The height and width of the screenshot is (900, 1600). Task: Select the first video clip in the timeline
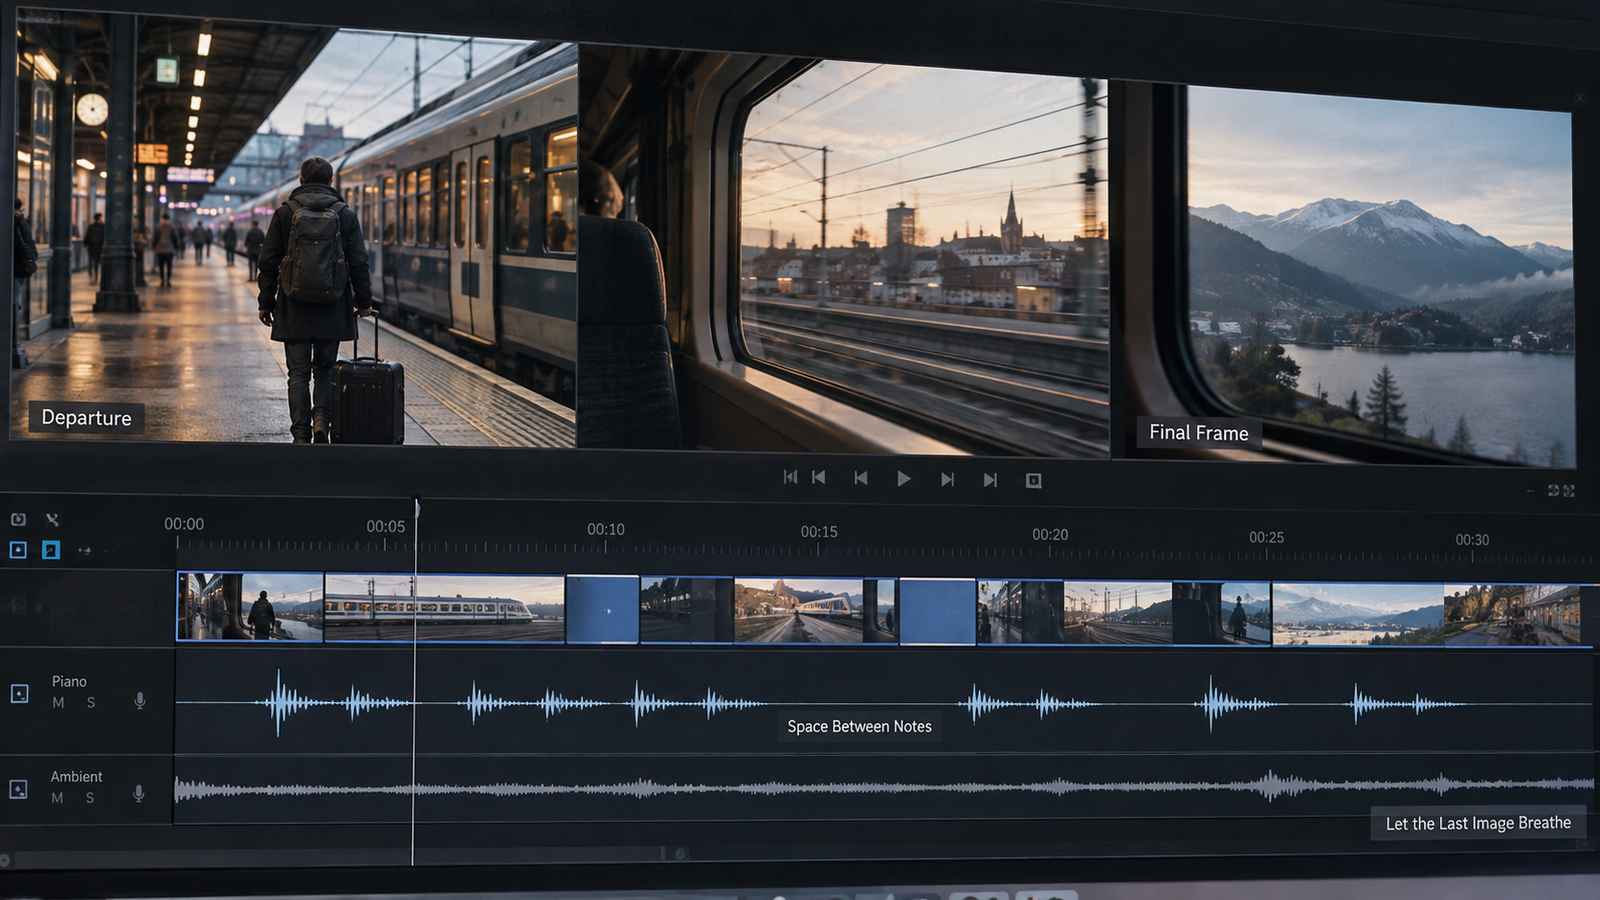coord(250,606)
